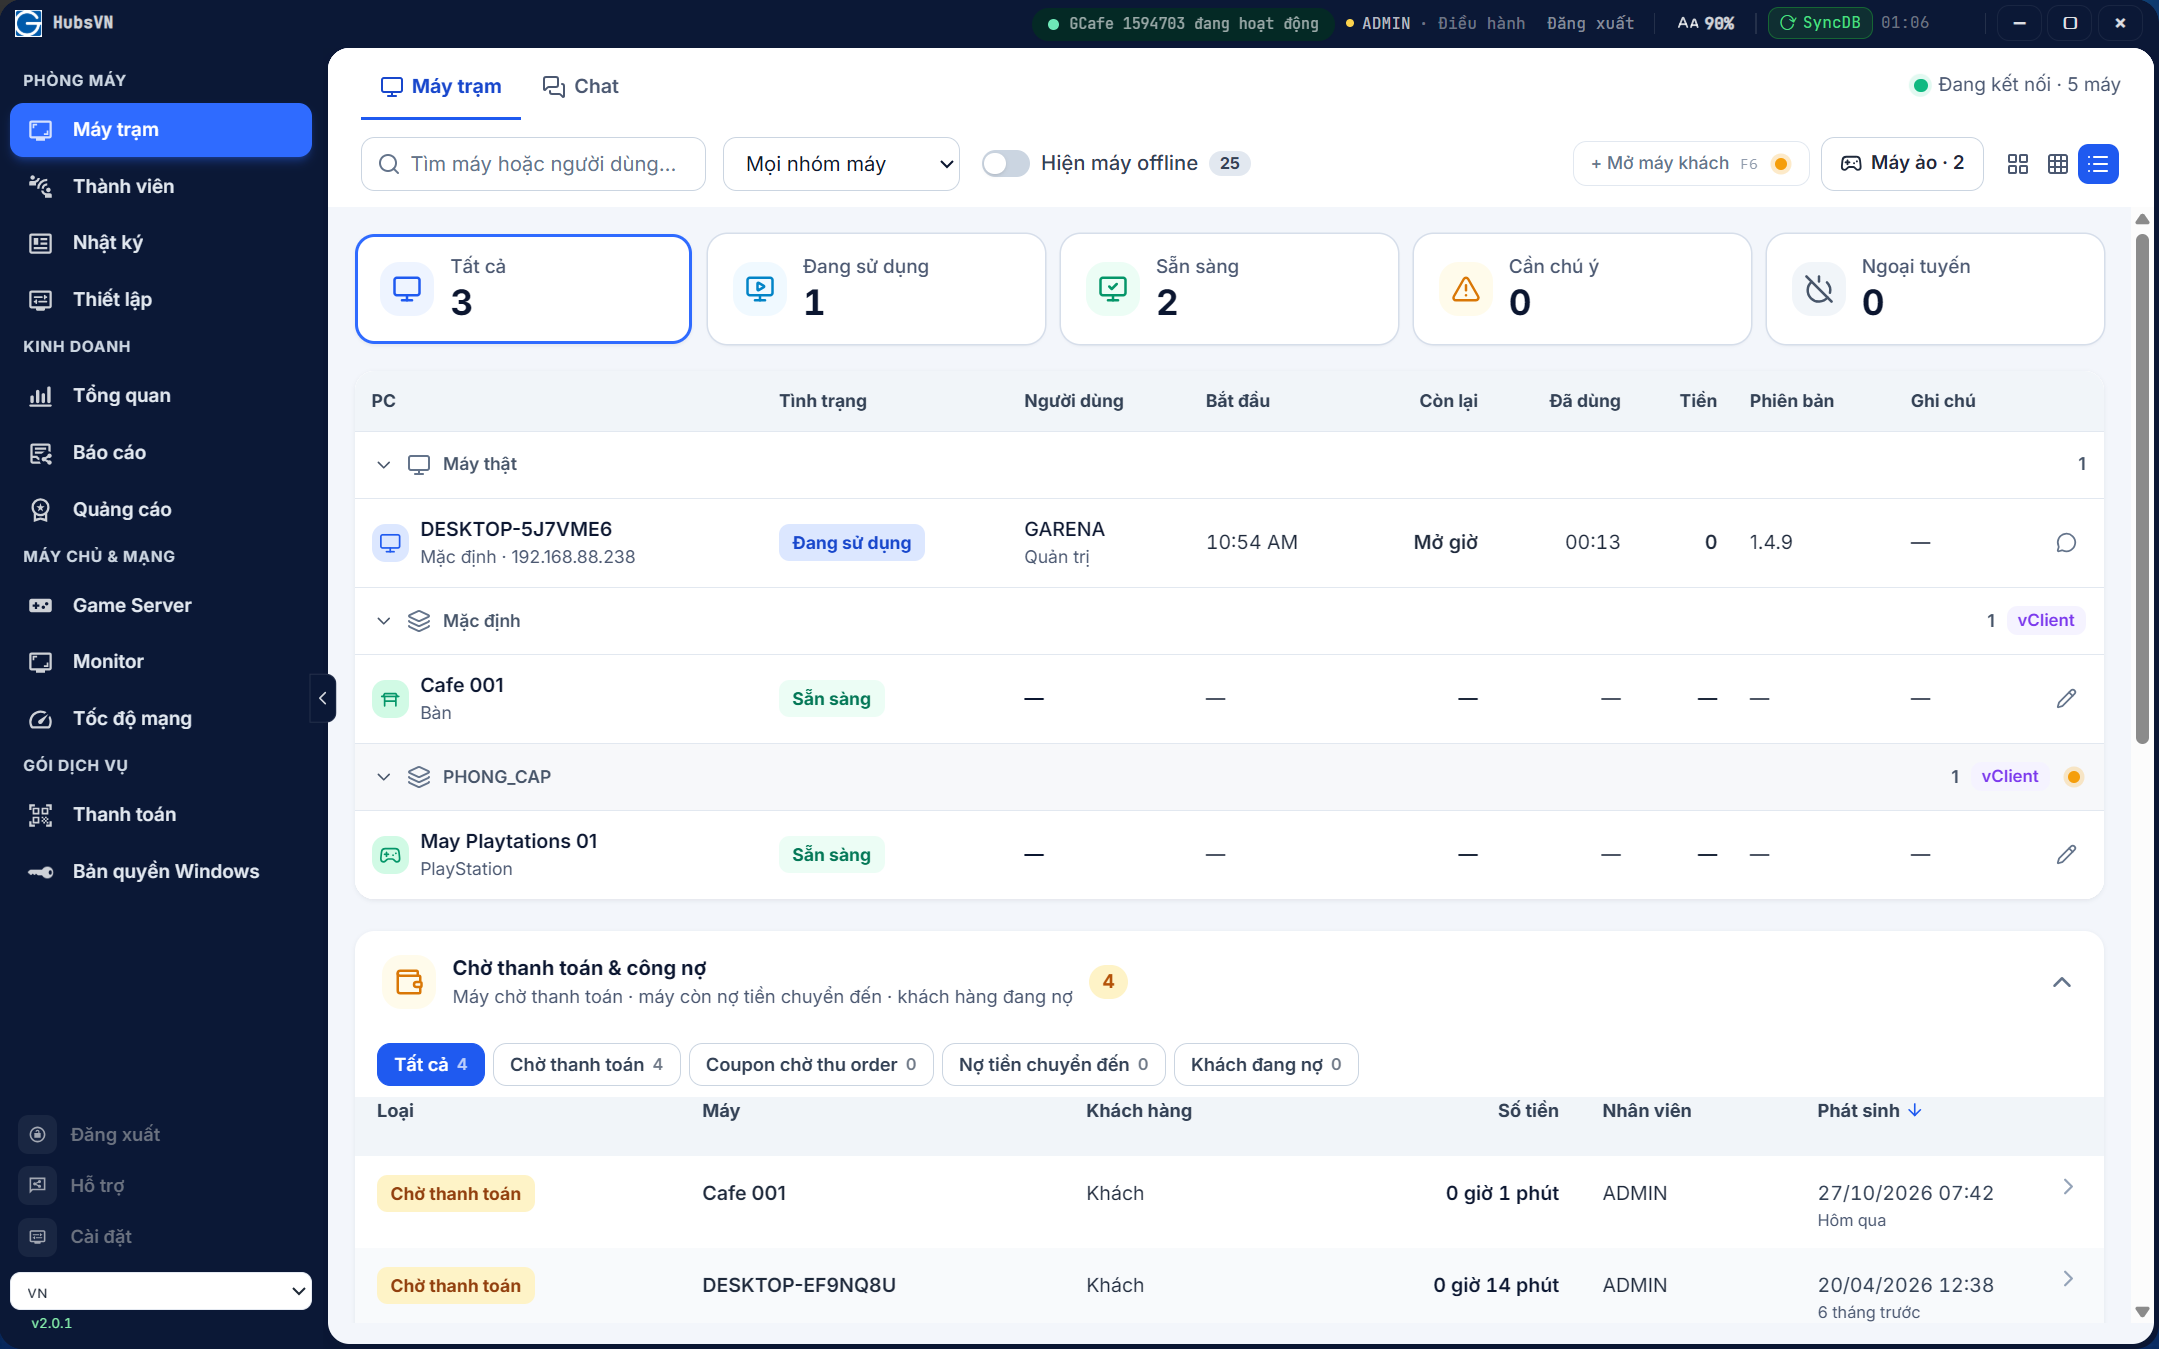
Task: Open Game Server page
Action: pyautogui.click(x=160, y=605)
